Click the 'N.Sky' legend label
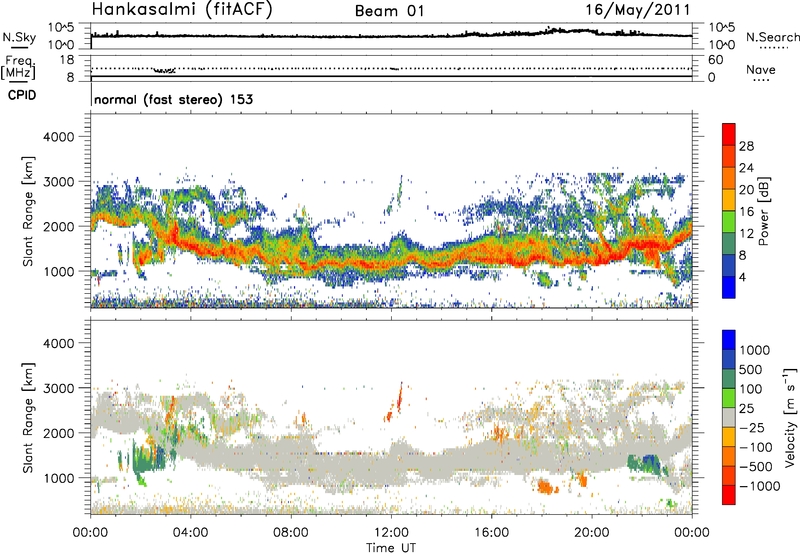Viewport: 800px width, 554px height. [19, 37]
